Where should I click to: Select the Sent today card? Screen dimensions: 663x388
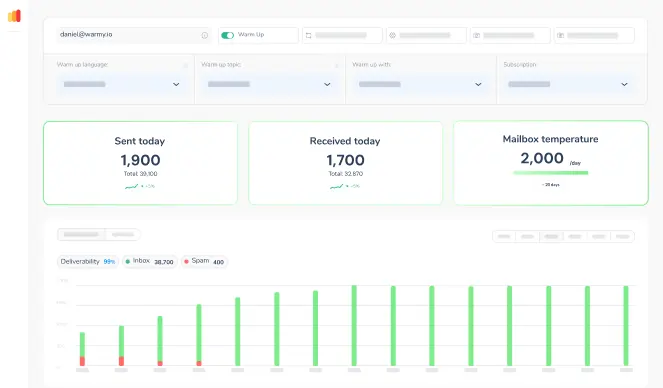[x=140, y=163]
